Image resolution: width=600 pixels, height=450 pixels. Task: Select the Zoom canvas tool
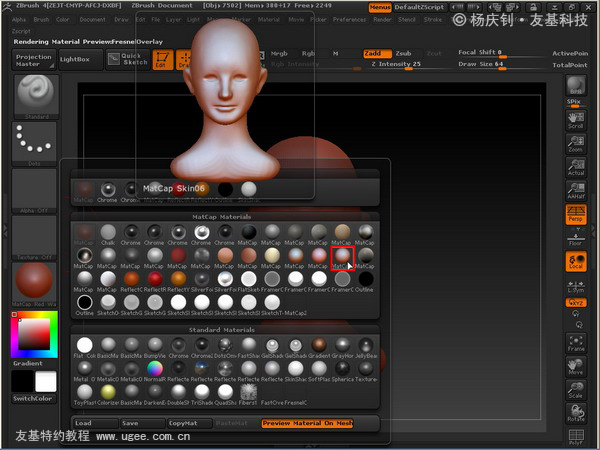coord(576,144)
